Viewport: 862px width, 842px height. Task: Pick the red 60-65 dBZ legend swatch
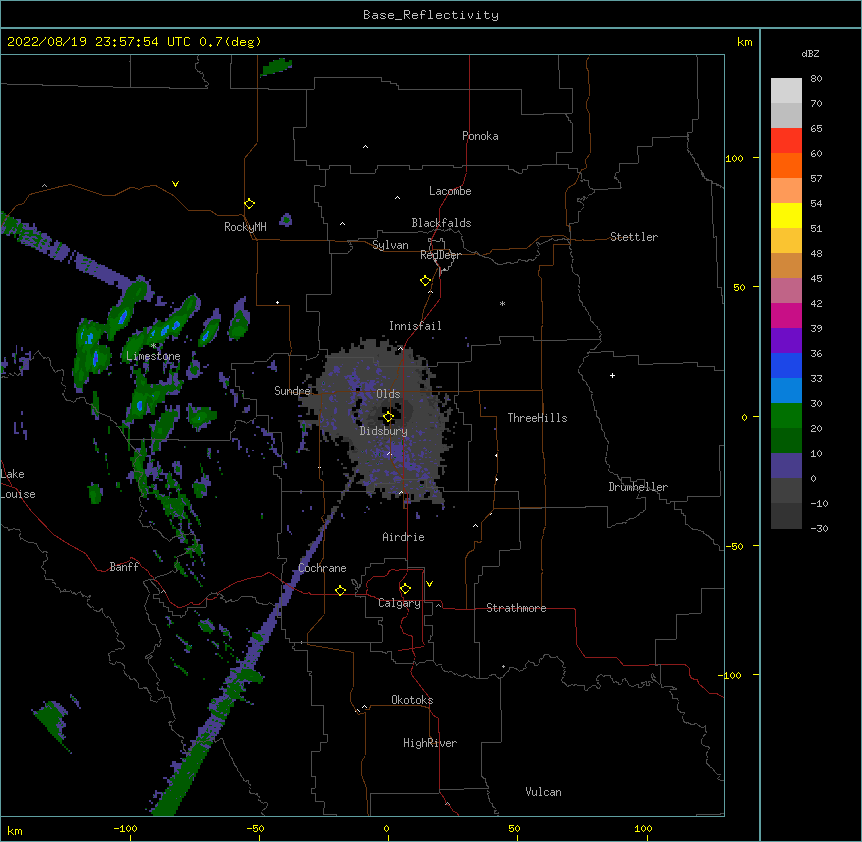click(x=786, y=141)
